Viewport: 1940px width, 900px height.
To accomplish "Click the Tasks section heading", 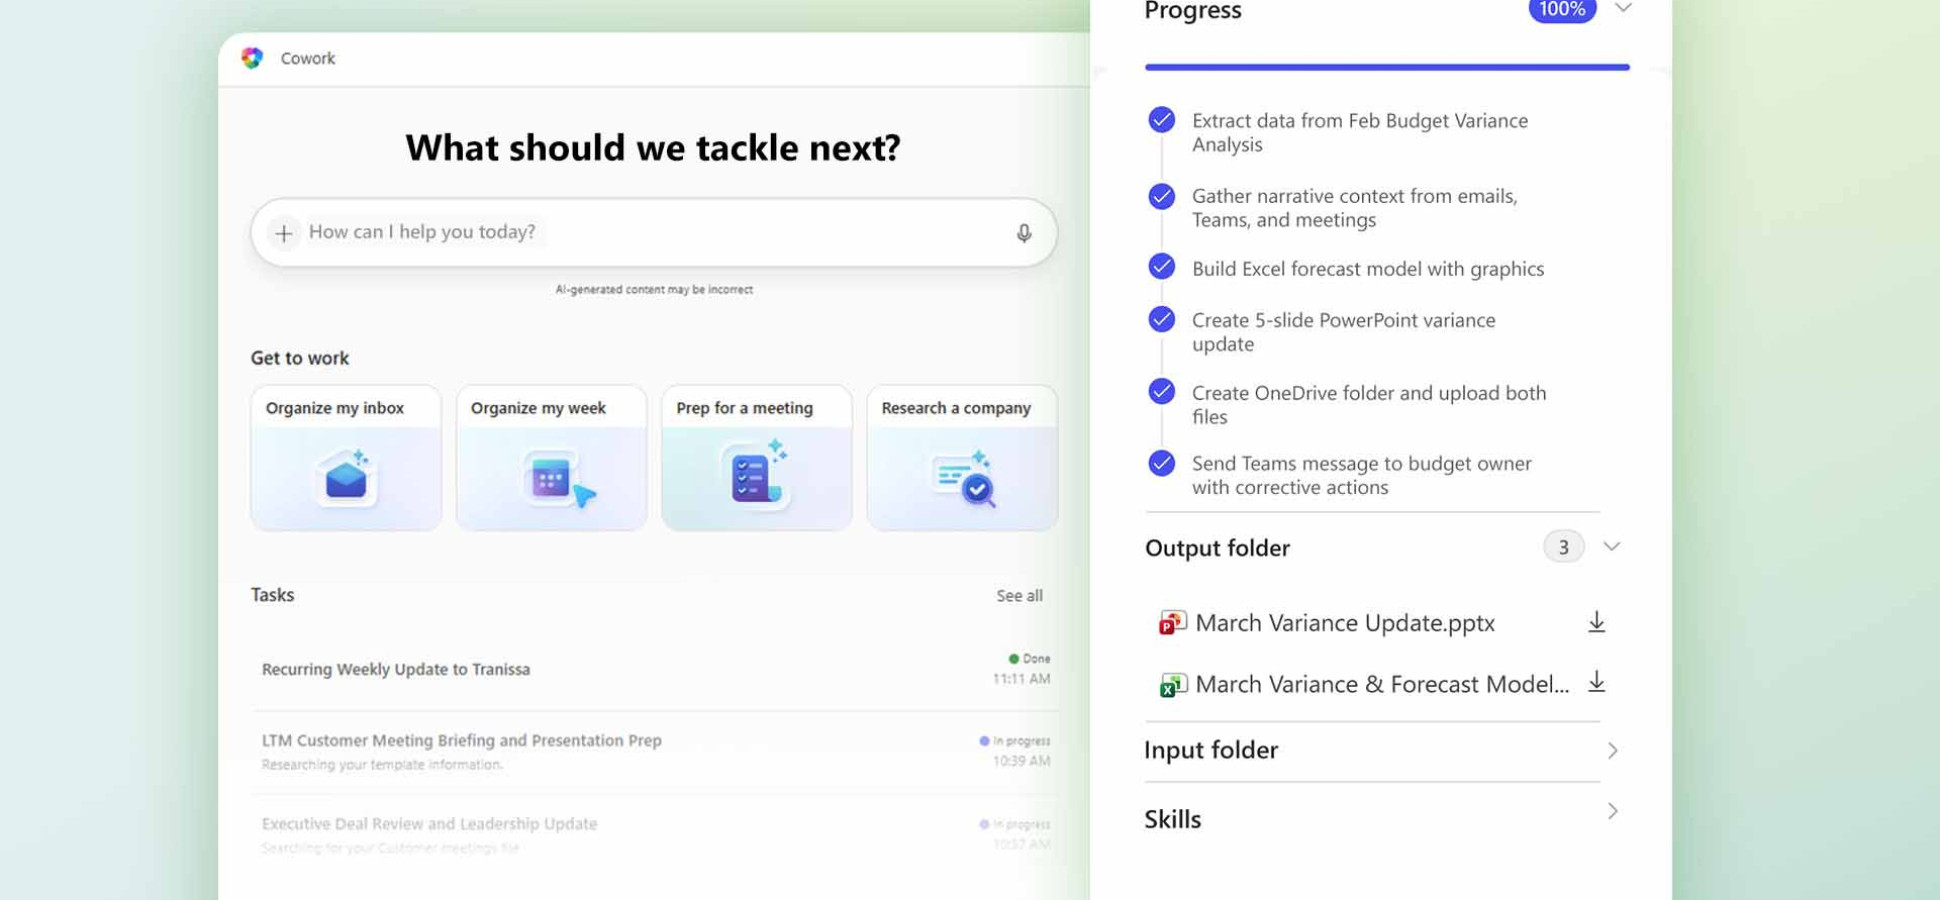I will click(272, 595).
